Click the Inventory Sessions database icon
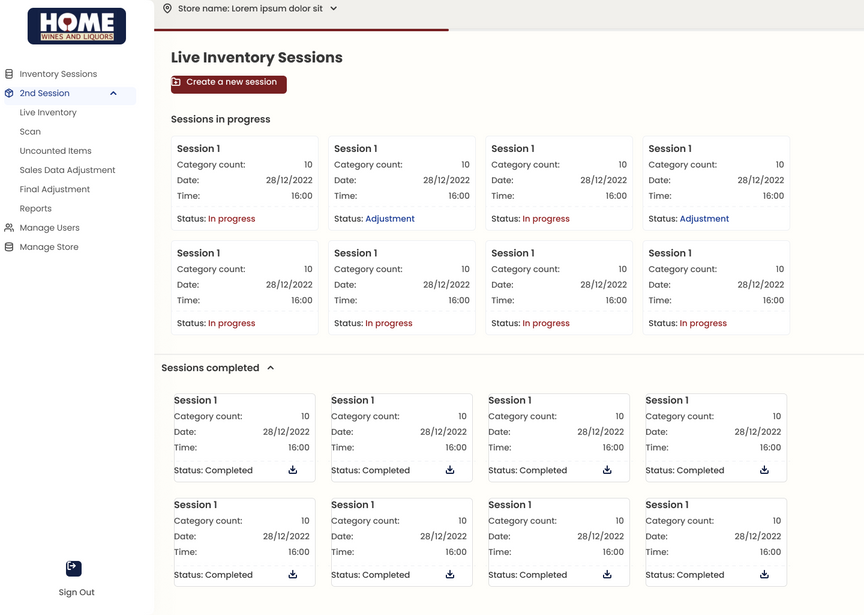 click(x=9, y=74)
